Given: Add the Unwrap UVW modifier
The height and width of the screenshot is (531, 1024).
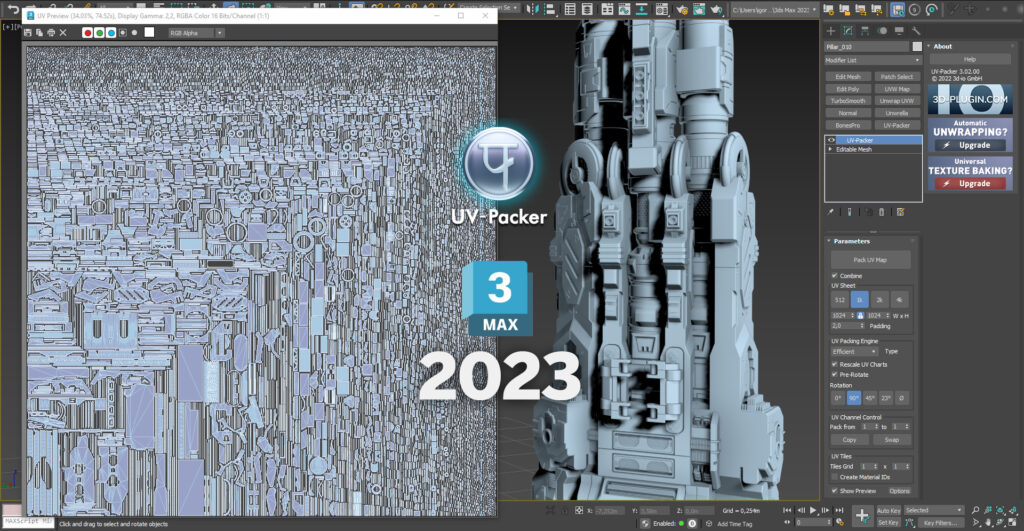Looking at the screenshot, I should (897, 101).
